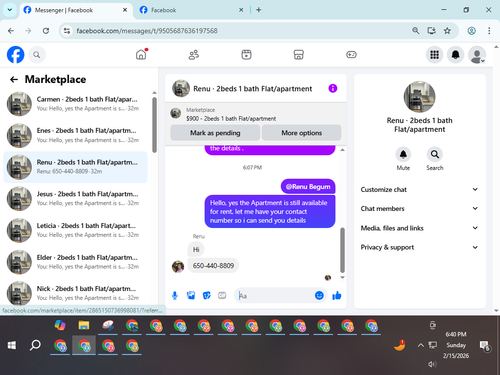Send a voice clip via microphone icon
This screenshot has width=500, height=375.
[175, 295]
